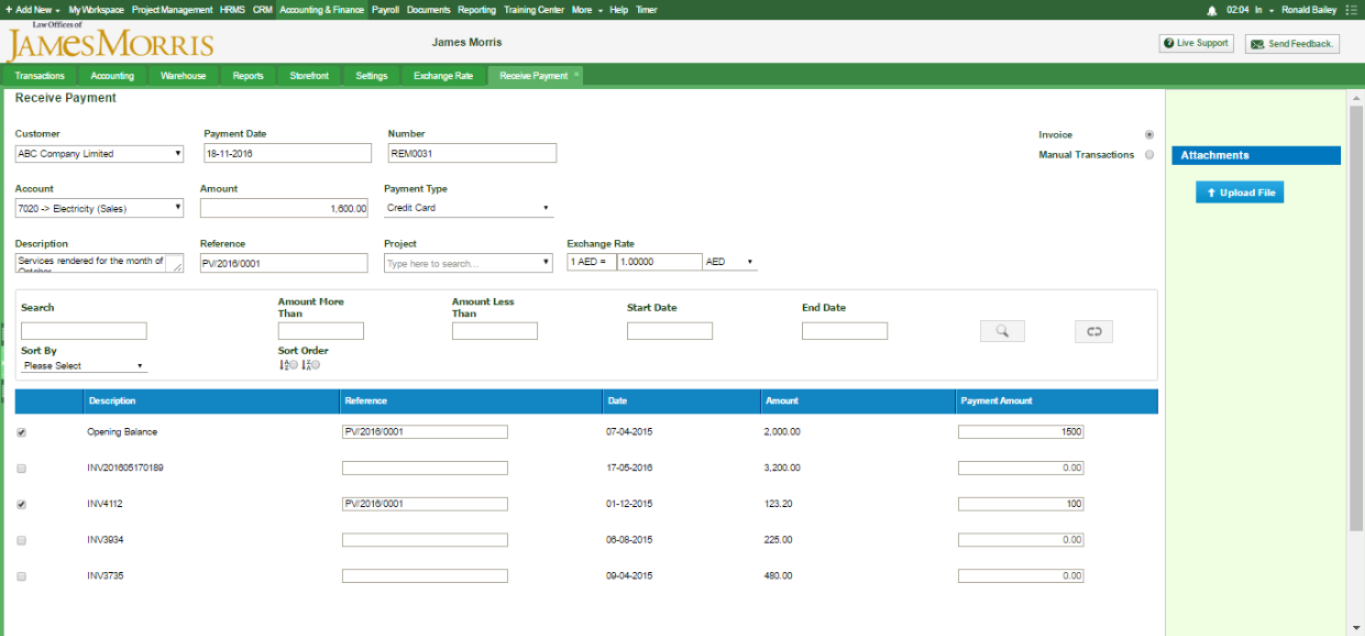
Task: Open the Help menu
Action: (x=619, y=10)
